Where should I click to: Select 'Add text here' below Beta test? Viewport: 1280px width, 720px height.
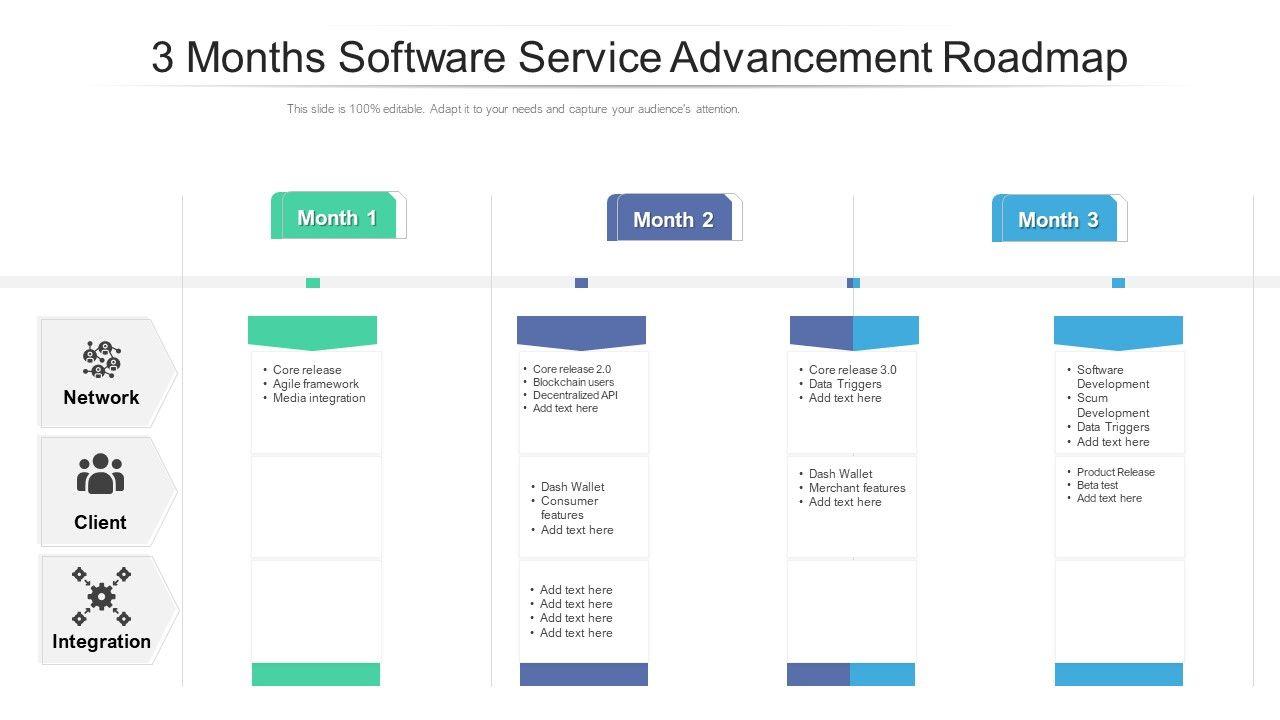(1109, 498)
